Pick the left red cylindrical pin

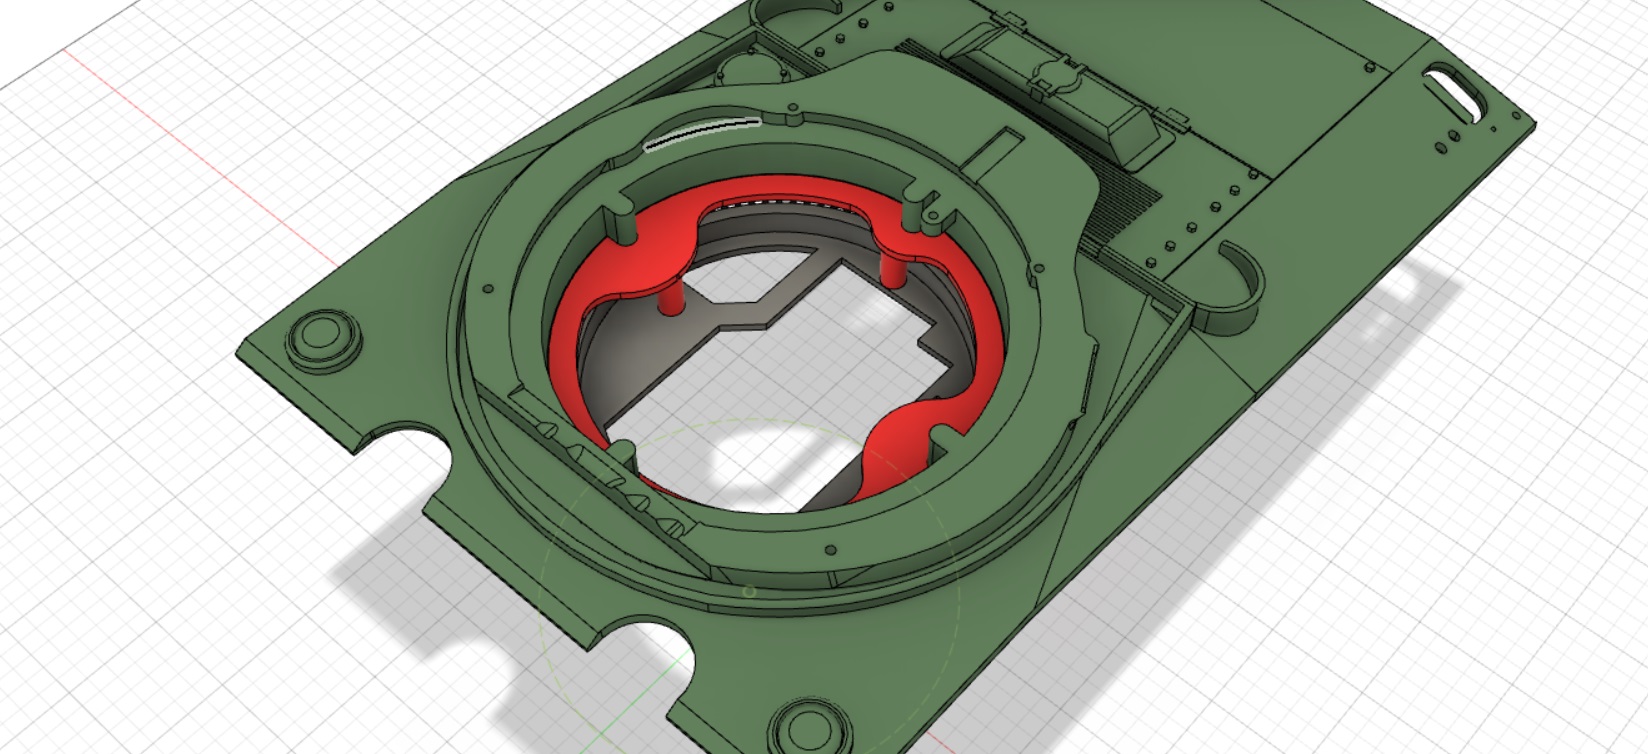668,299
